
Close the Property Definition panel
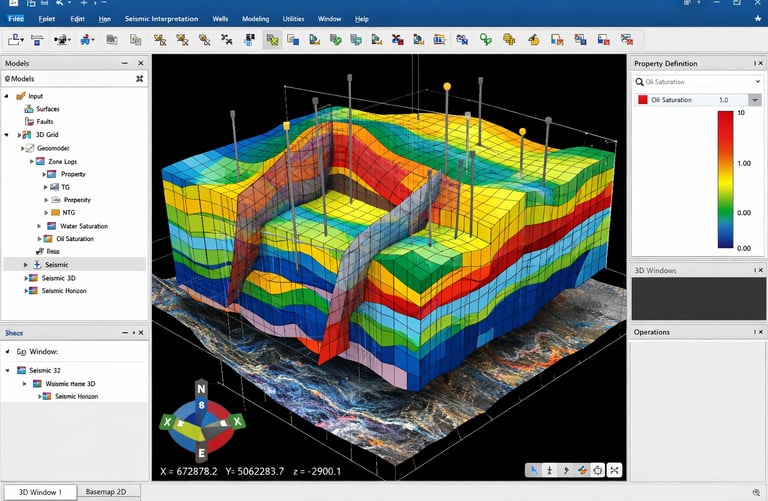pyautogui.click(x=761, y=63)
